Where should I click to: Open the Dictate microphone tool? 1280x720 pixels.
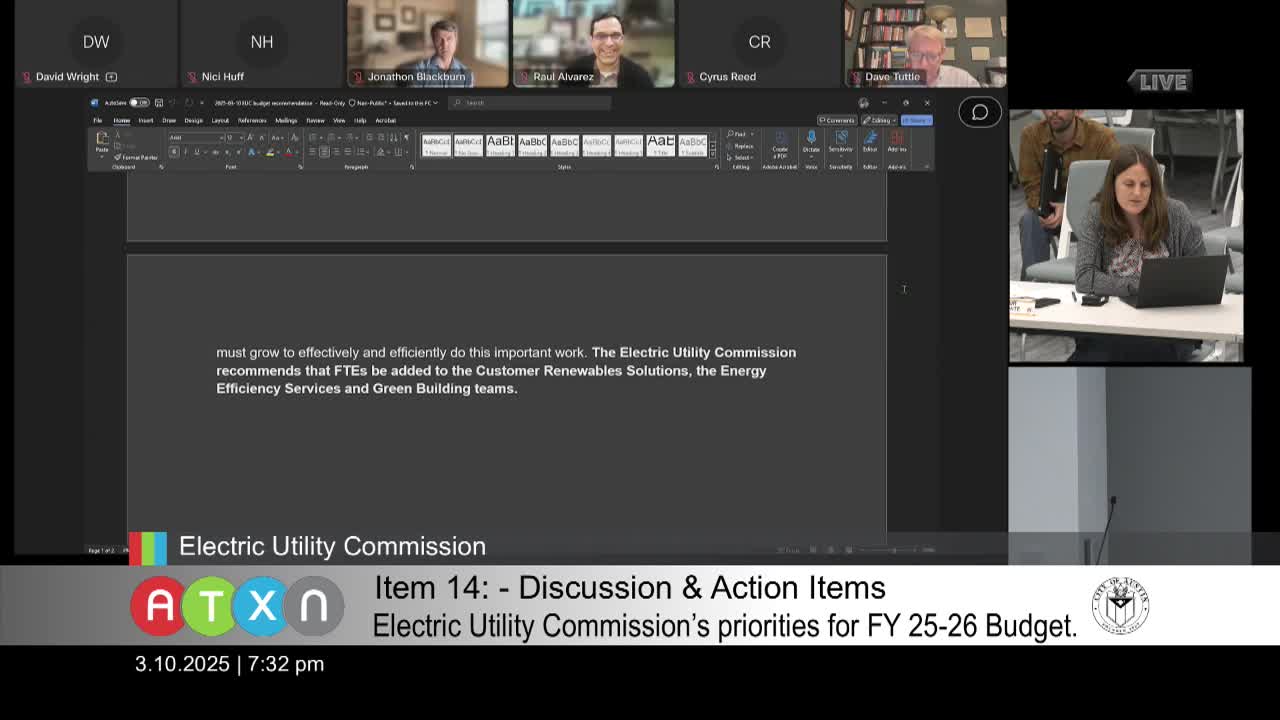click(811, 139)
